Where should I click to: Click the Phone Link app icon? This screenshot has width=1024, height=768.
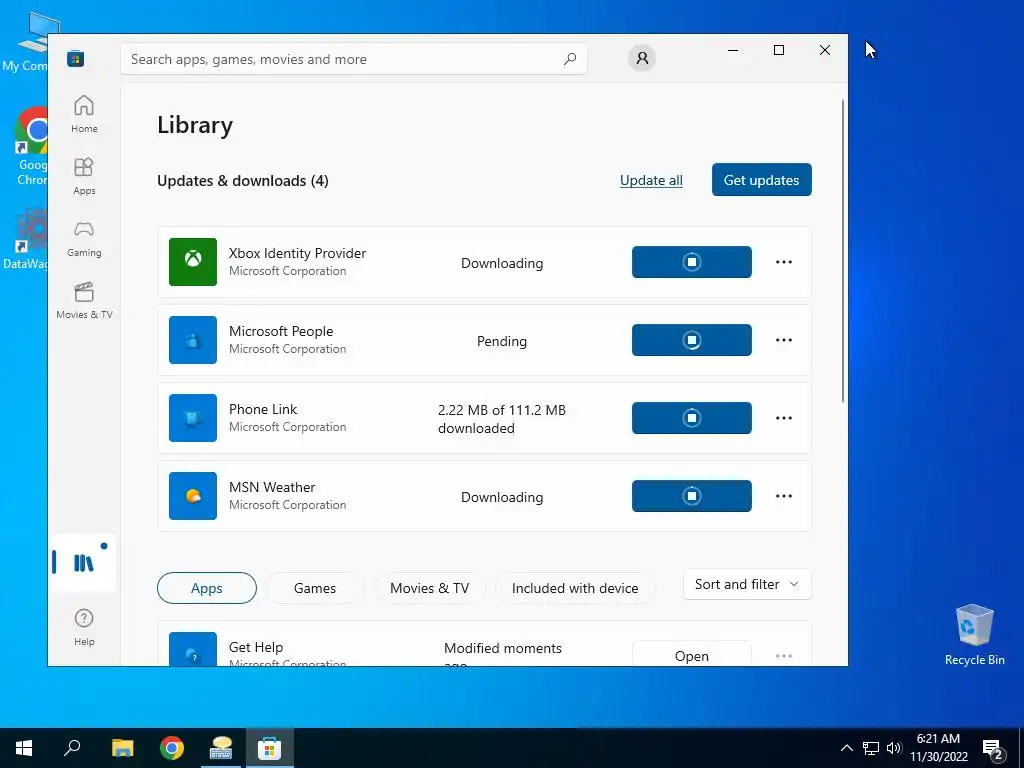point(193,418)
